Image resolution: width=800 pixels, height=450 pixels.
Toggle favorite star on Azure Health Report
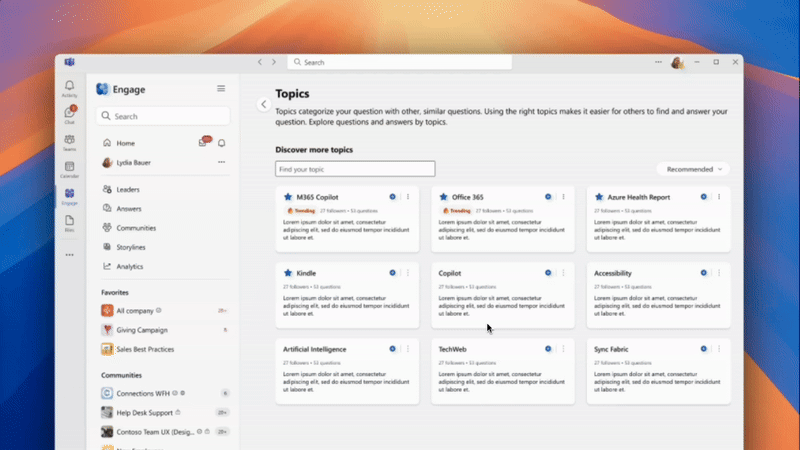pyautogui.click(x=599, y=197)
